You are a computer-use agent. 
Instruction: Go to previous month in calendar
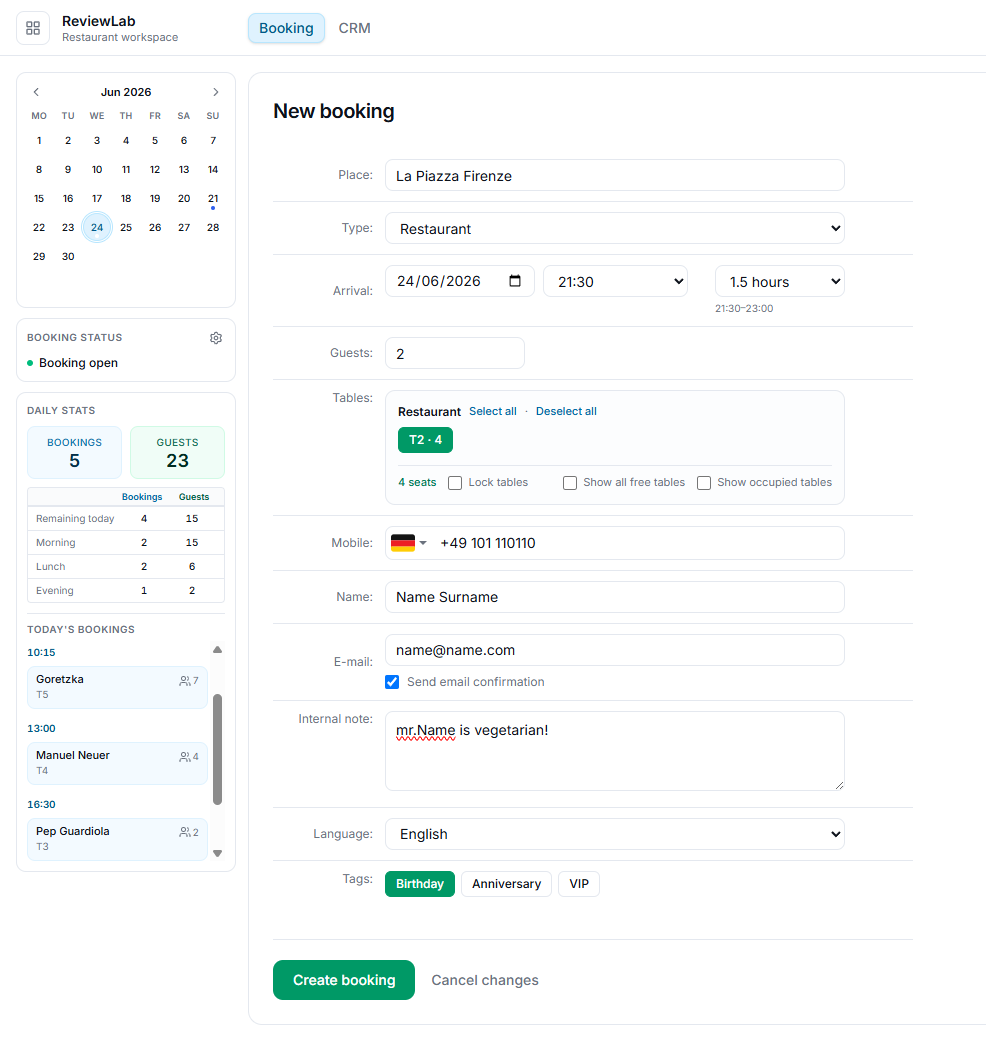pyautogui.click(x=37, y=92)
